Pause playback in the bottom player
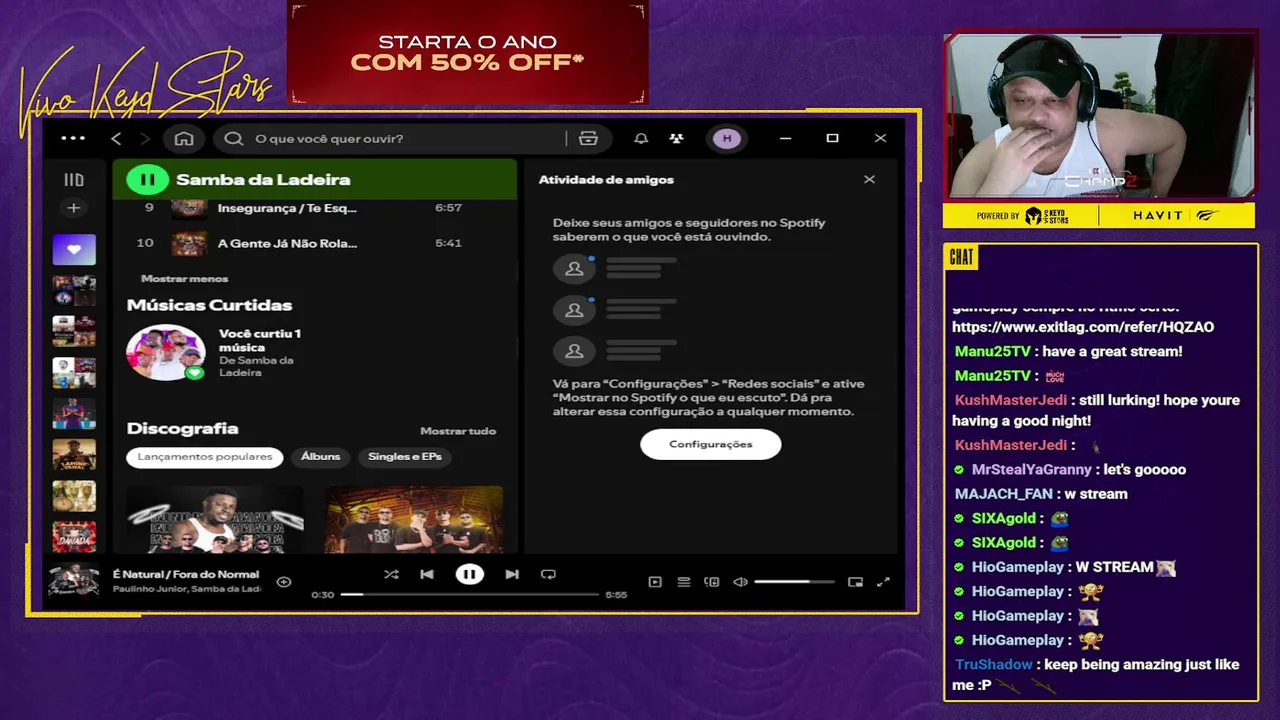This screenshot has height=720, width=1280. pyautogui.click(x=469, y=574)
